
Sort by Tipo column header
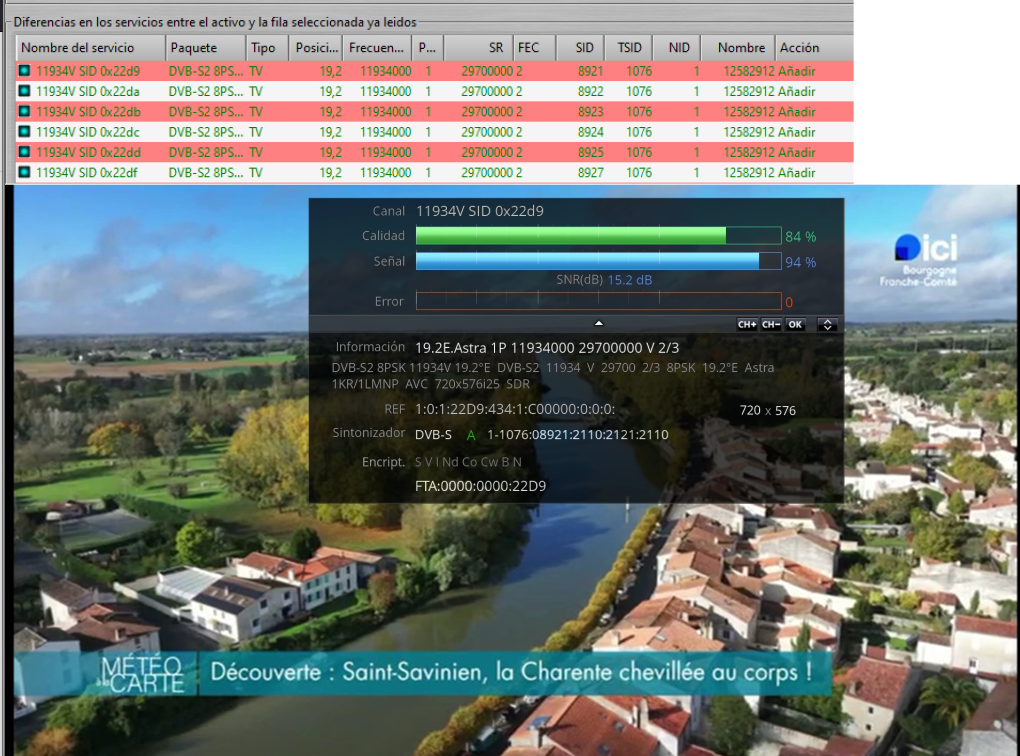pos(267,47)
